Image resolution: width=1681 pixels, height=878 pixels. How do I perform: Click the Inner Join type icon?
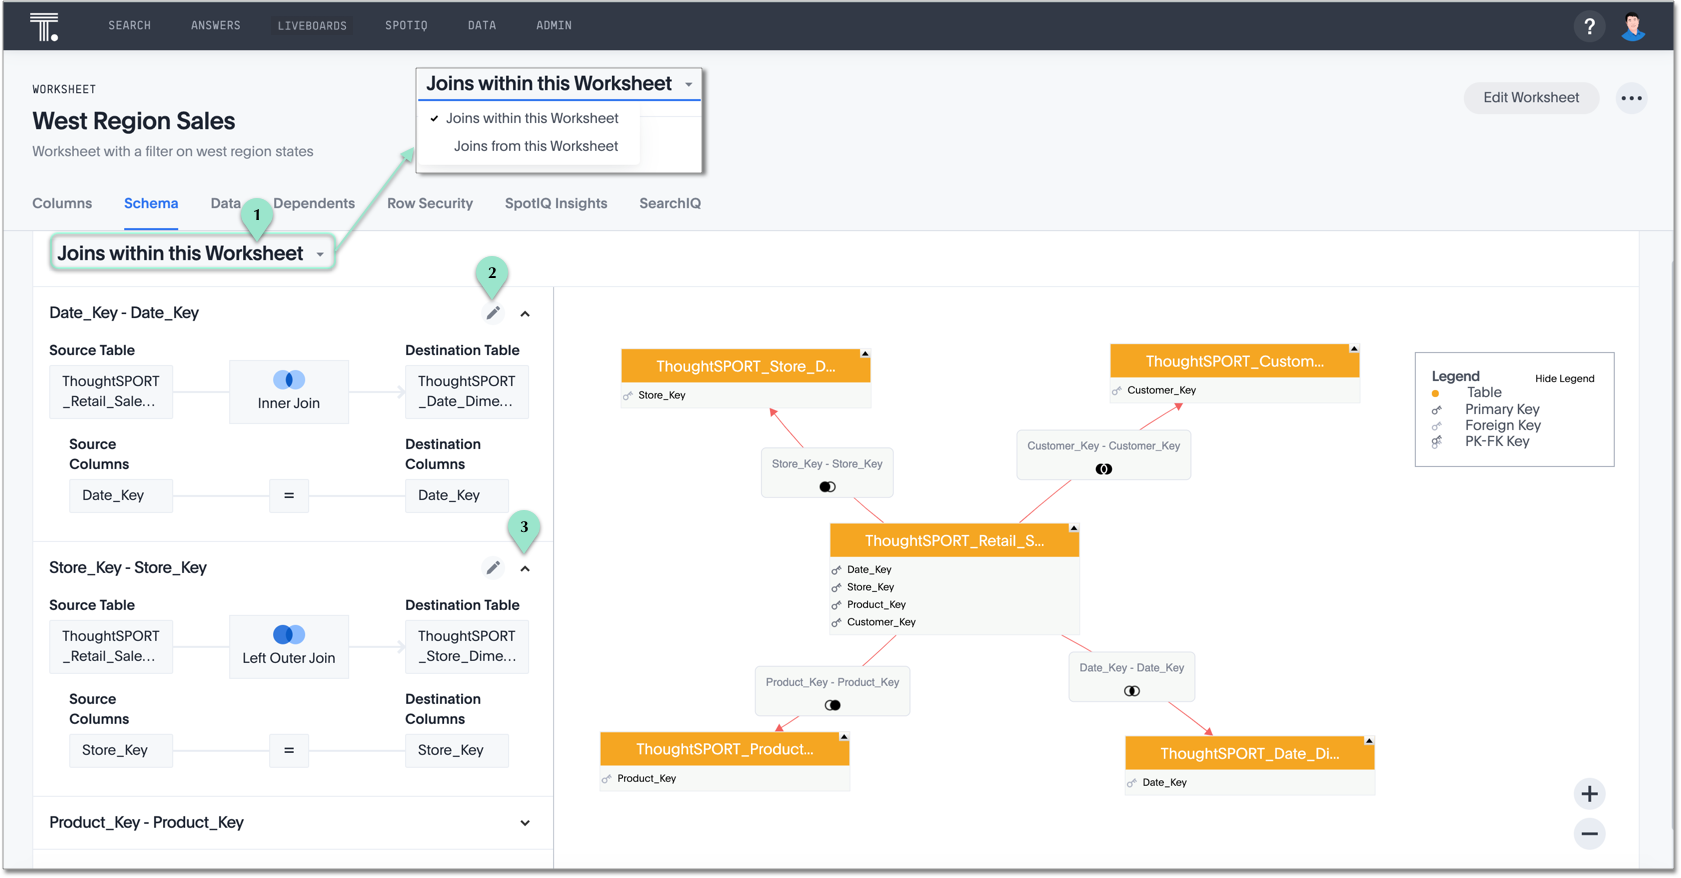click(x=289, y=380)
